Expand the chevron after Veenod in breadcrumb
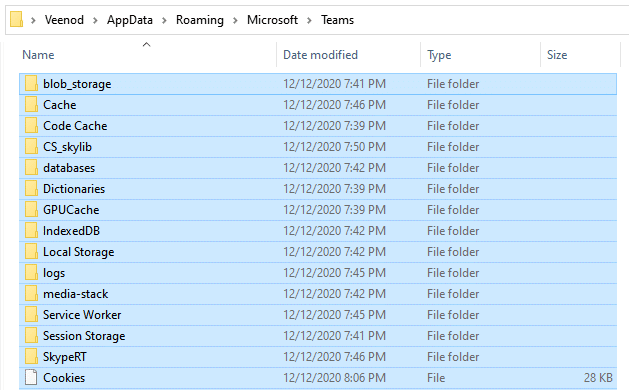 pos(95,20)
